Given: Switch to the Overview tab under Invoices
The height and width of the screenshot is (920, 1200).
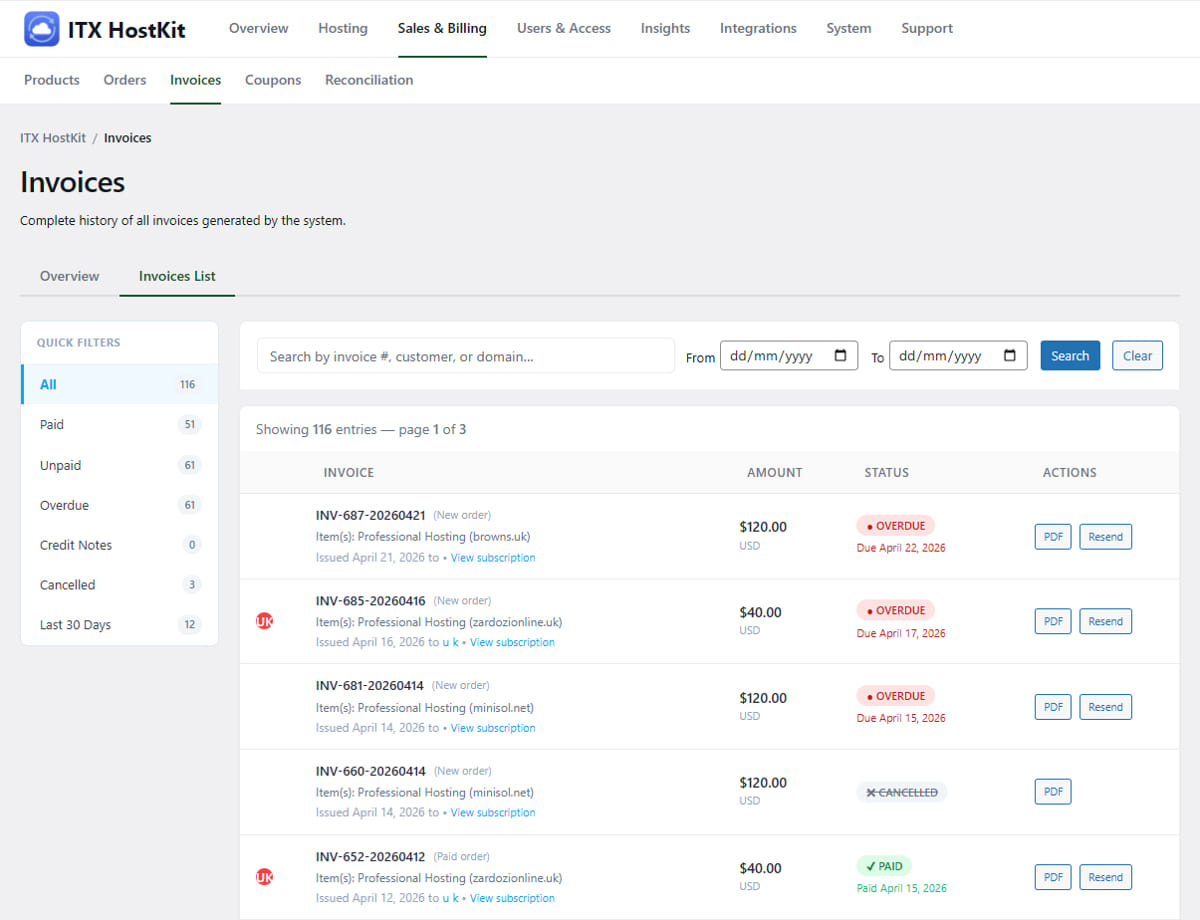Looking at the screenshot, I should click(x=69, y=276).
